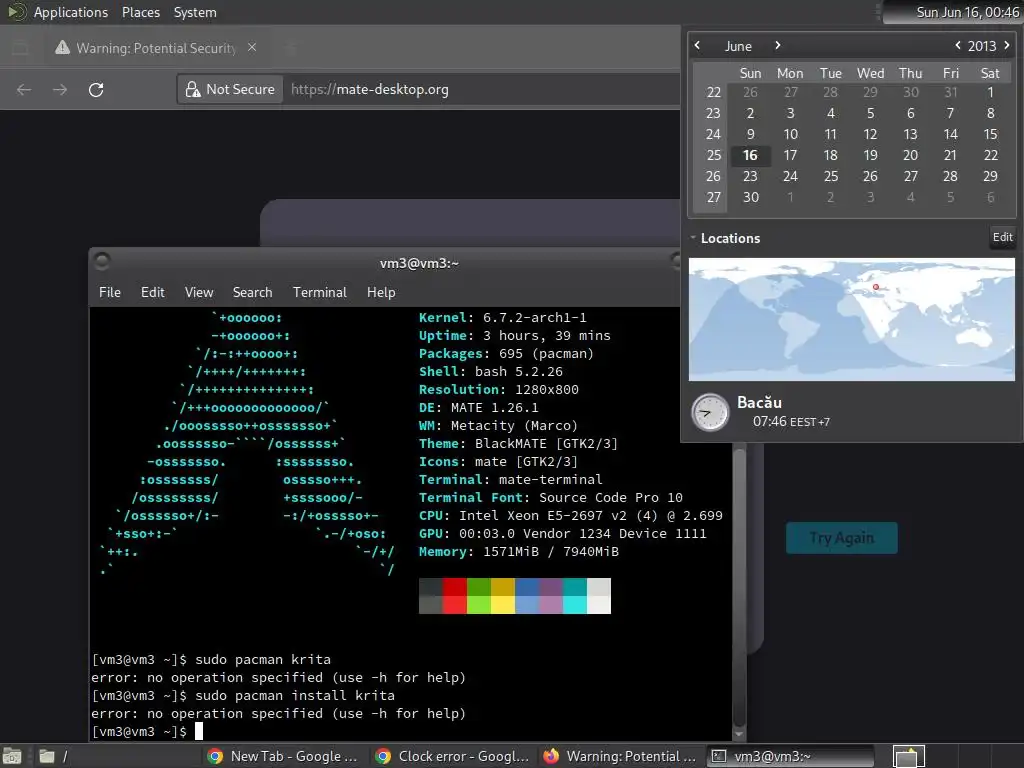Select June 14 in the calendar
This screenshot has height=768, width=1024.
click(x=950, y=134)
